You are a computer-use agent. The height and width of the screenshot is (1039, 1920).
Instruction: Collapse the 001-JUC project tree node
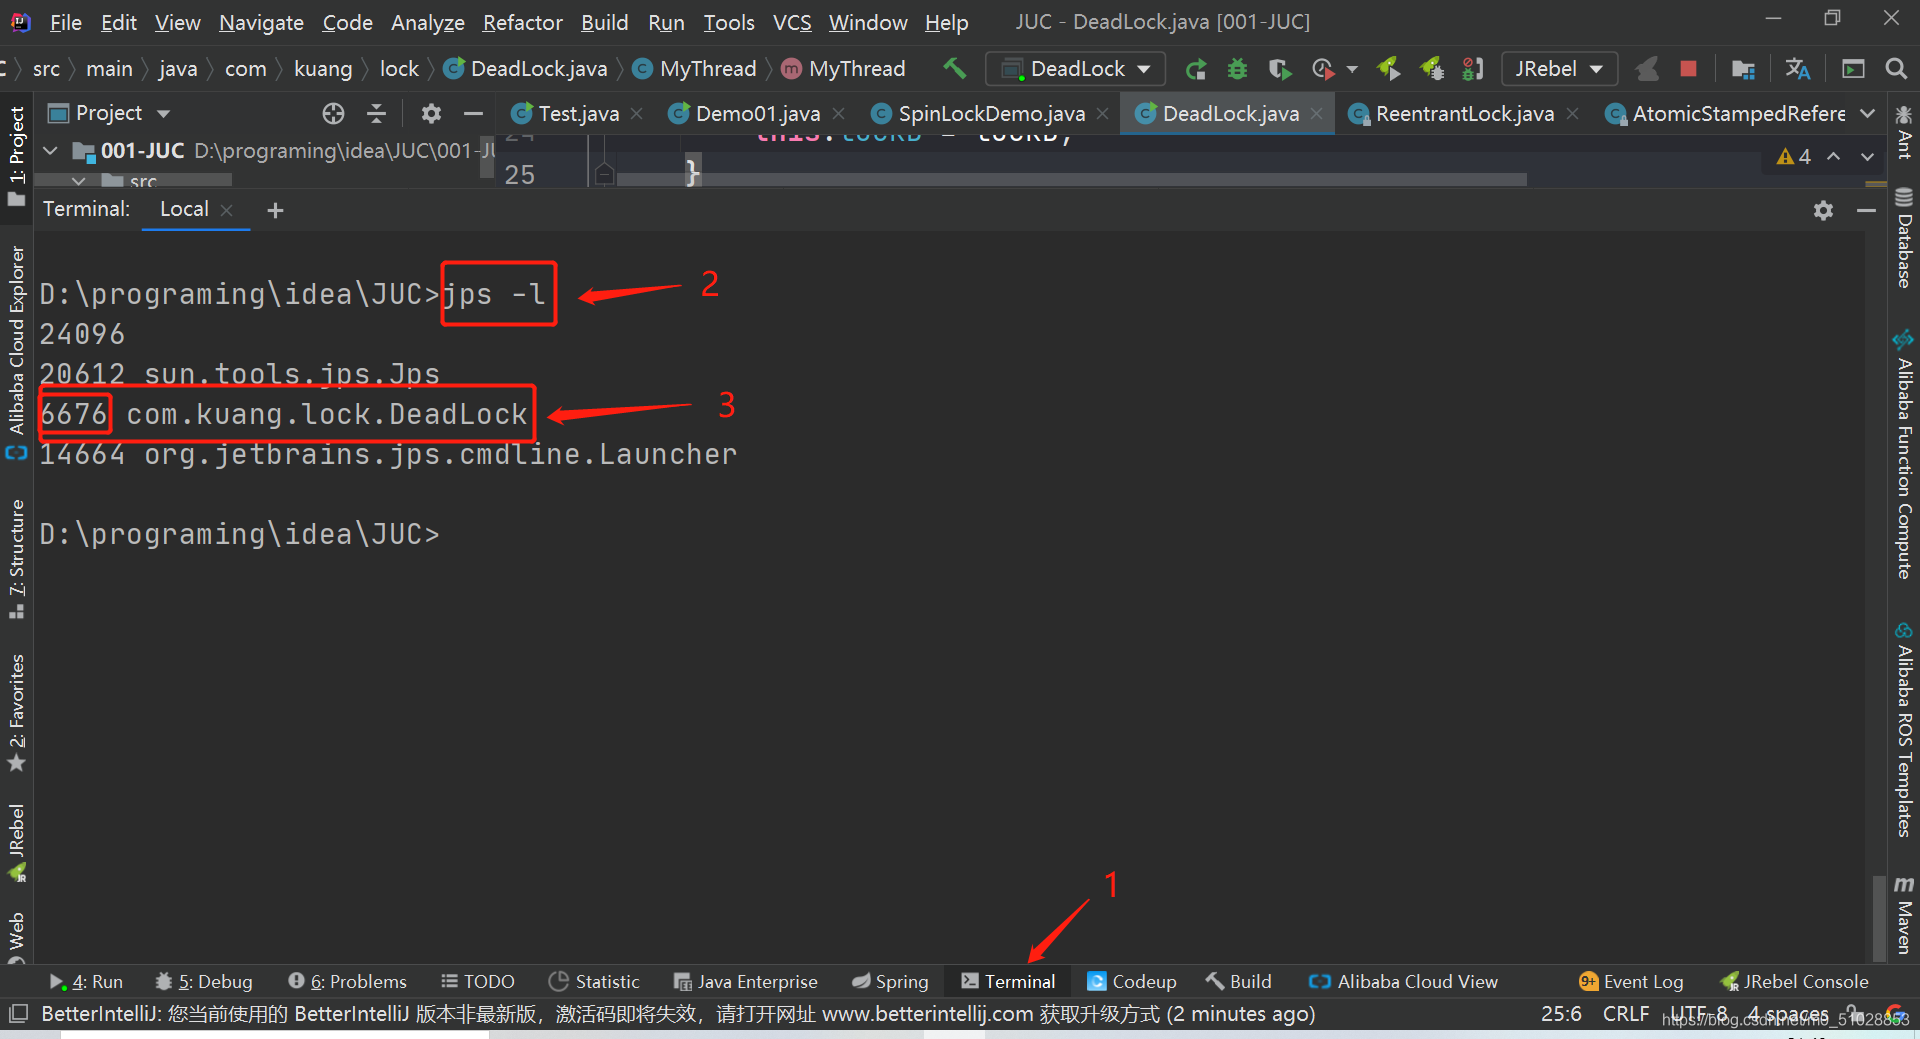(x=51, y=151)
